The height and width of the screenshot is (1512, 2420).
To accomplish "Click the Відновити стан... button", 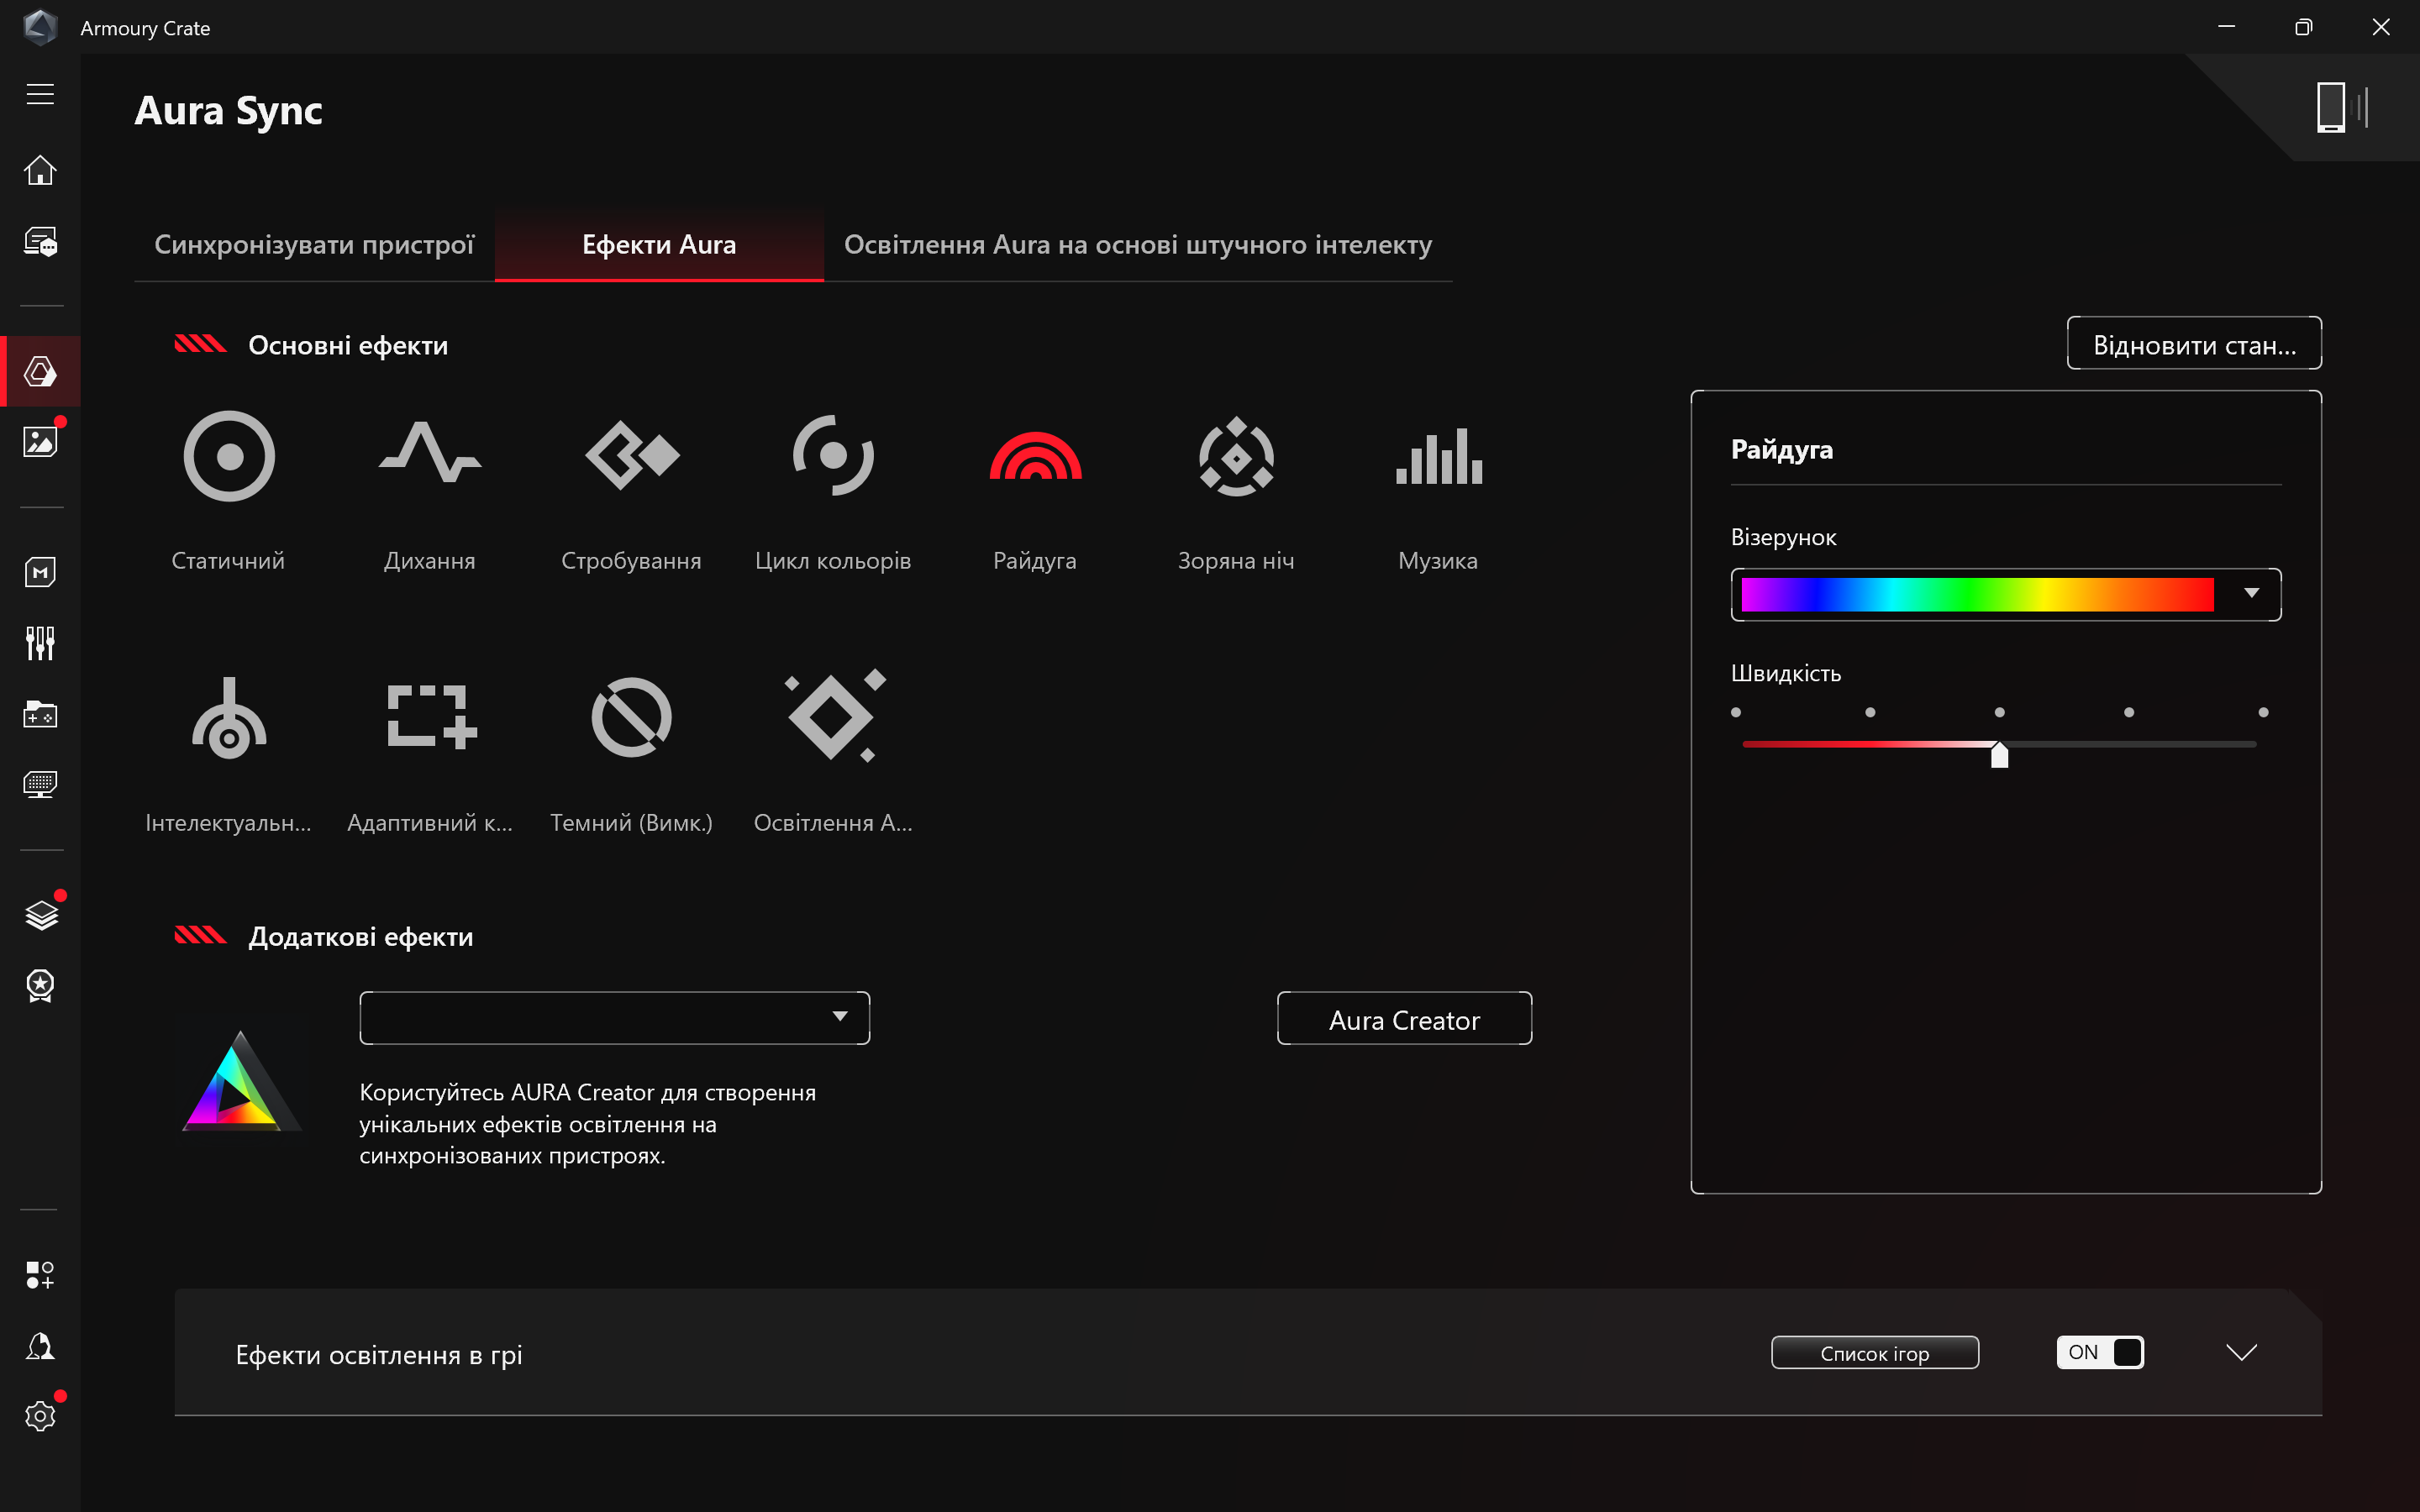I will pyautogui.click(x=2194, y=343).
